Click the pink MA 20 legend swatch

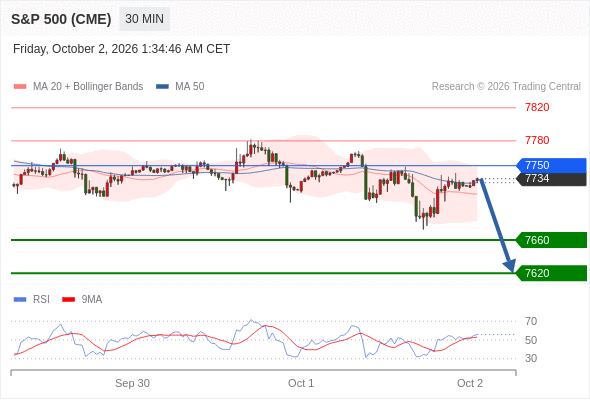[20, 87]
